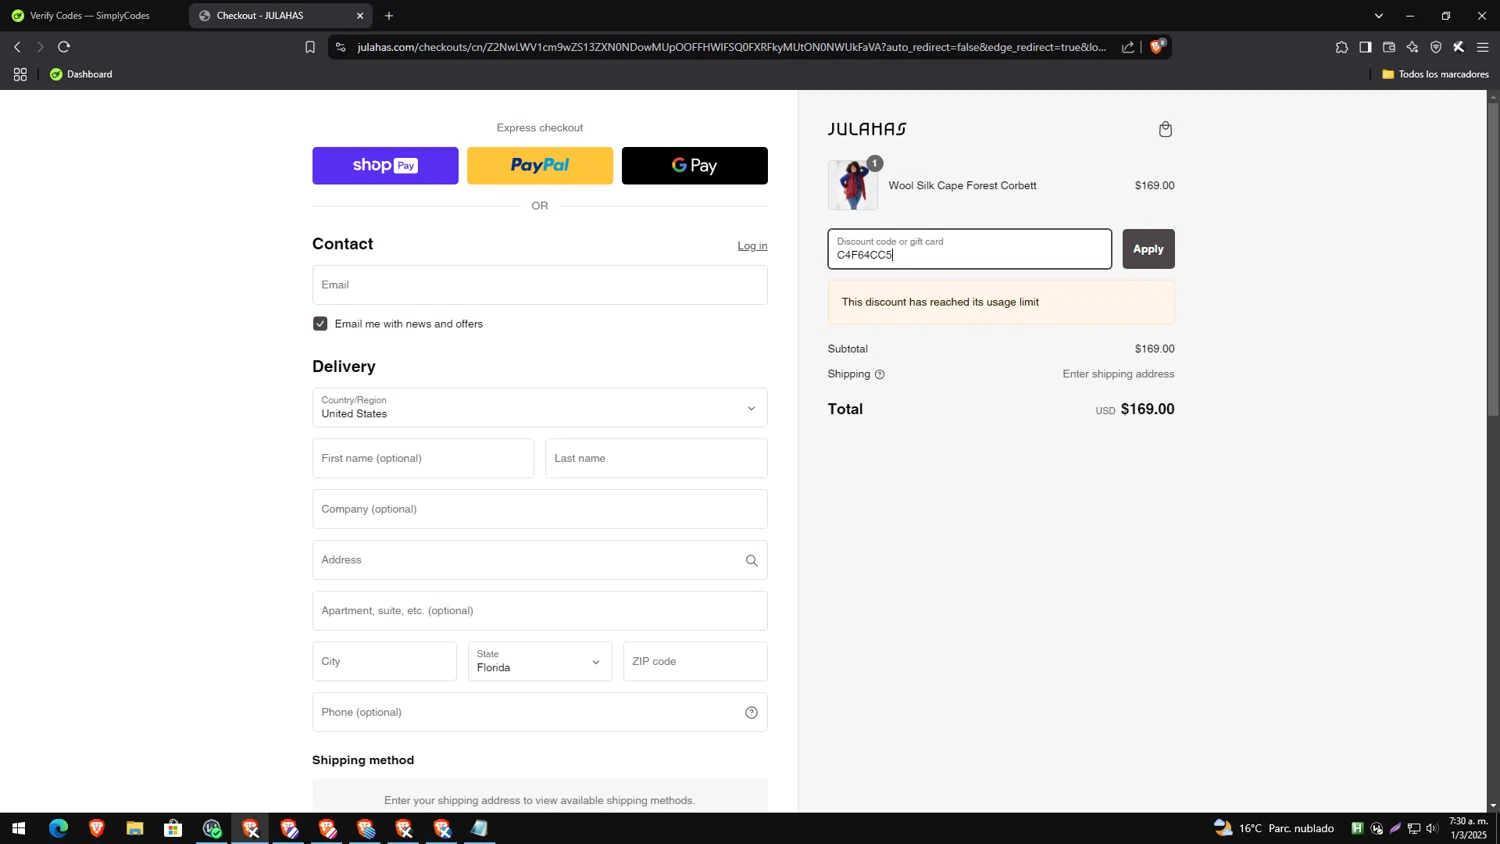Pay with Google Pay button

point(695,166)
